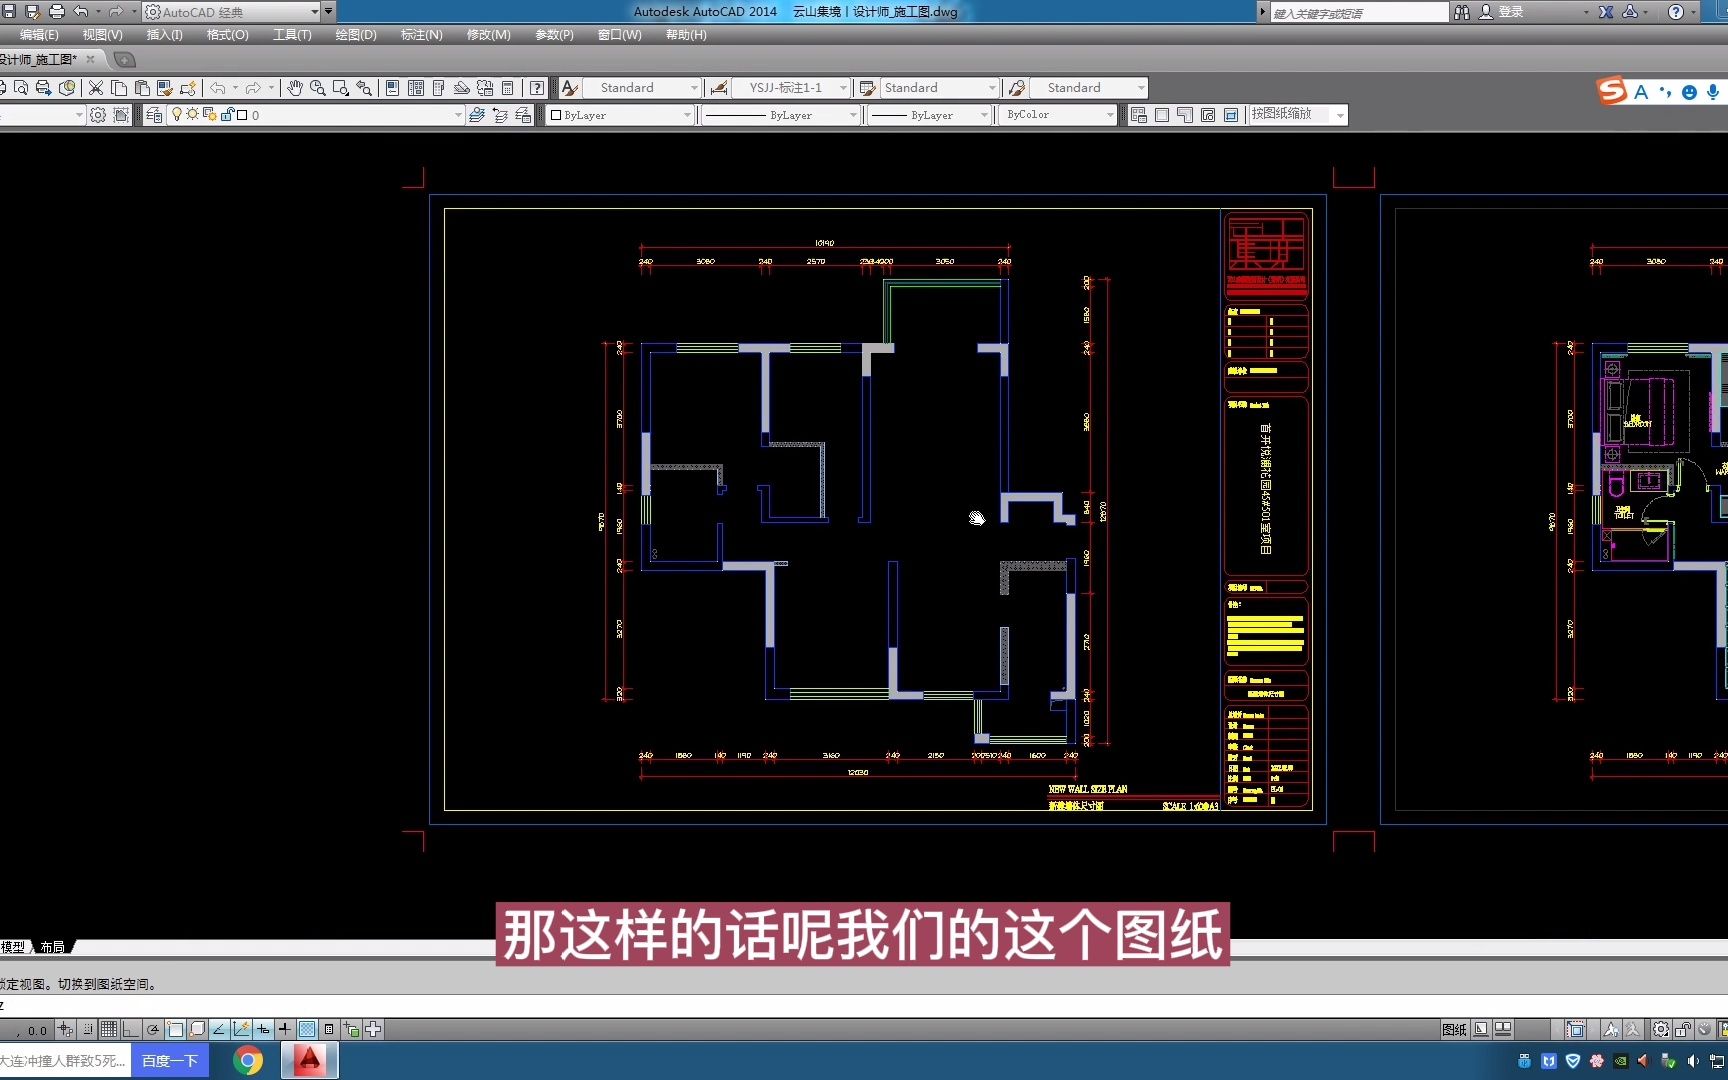Viewport: 1728px width, 1080px height.
Task: Open the Multileader Style manager icon
Action: click(1017, 88)
